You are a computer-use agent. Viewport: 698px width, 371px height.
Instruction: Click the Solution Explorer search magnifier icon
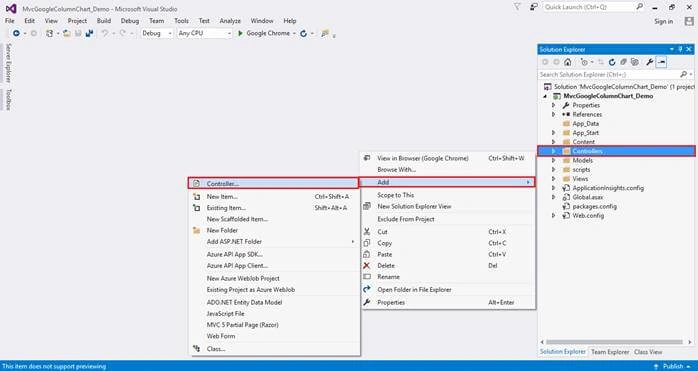(683, 74)
